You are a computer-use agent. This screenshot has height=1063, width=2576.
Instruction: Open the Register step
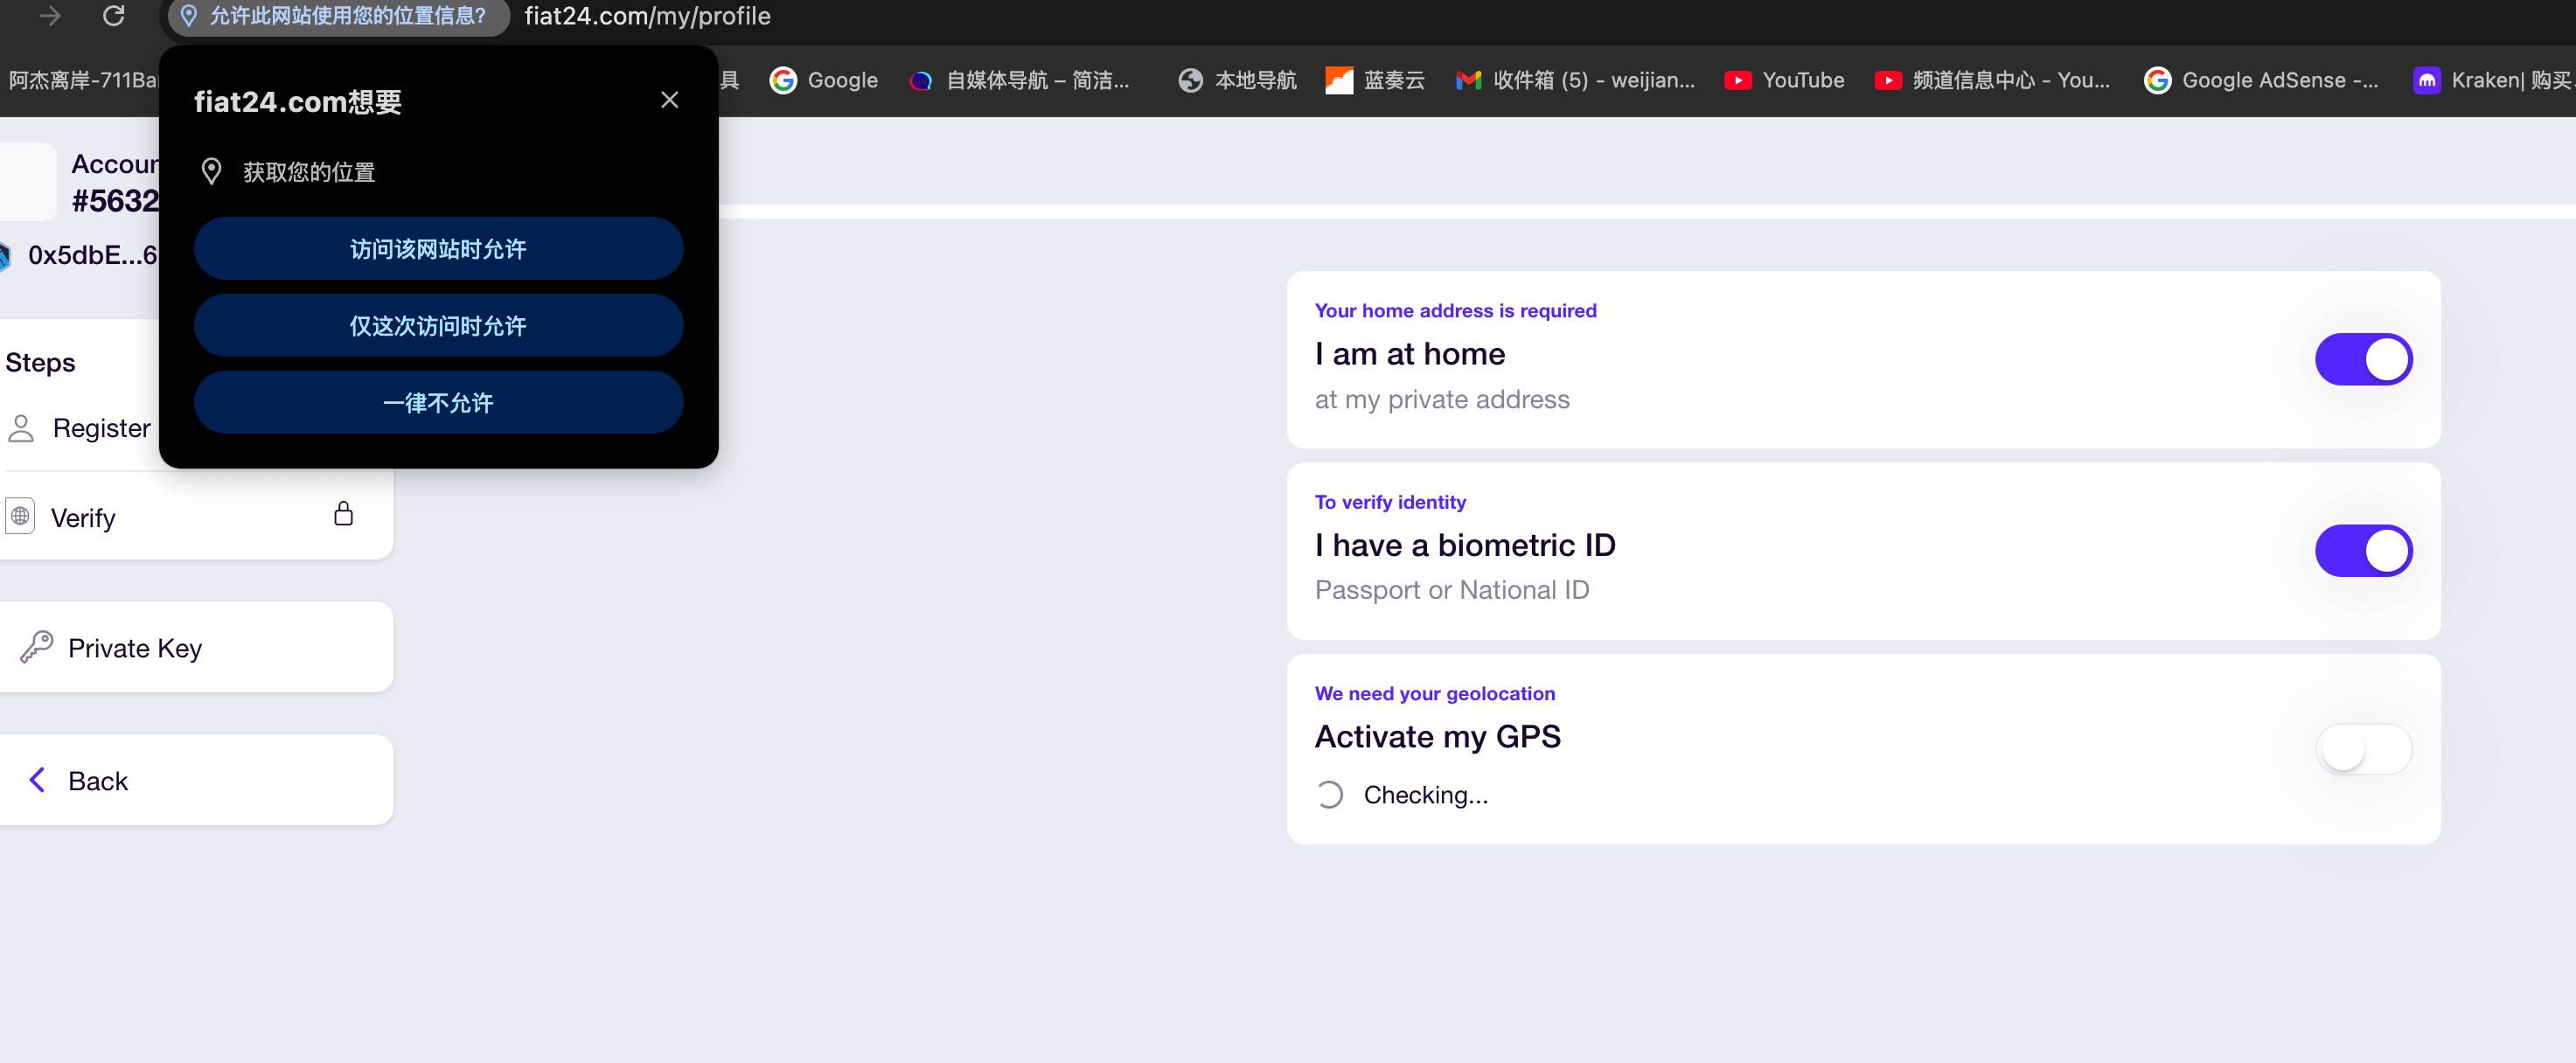pos(100,428)
